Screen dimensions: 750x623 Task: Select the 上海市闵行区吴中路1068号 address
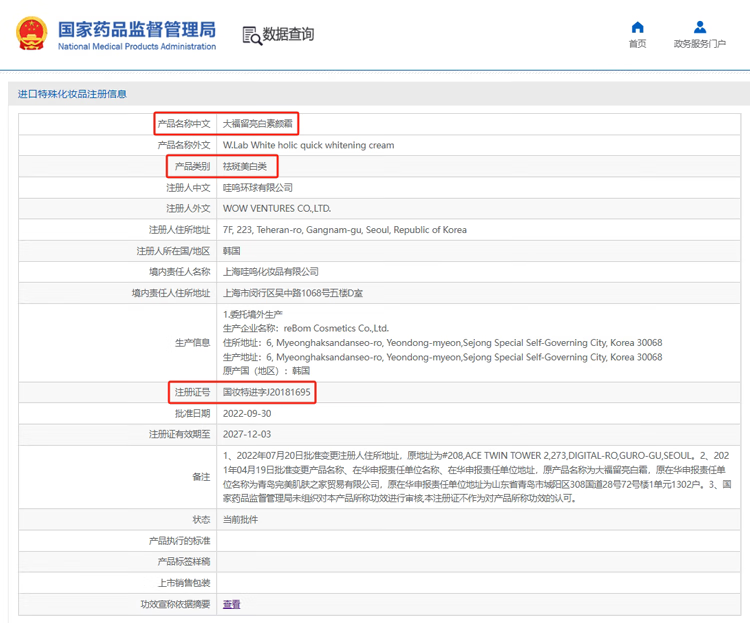(293, 293)
